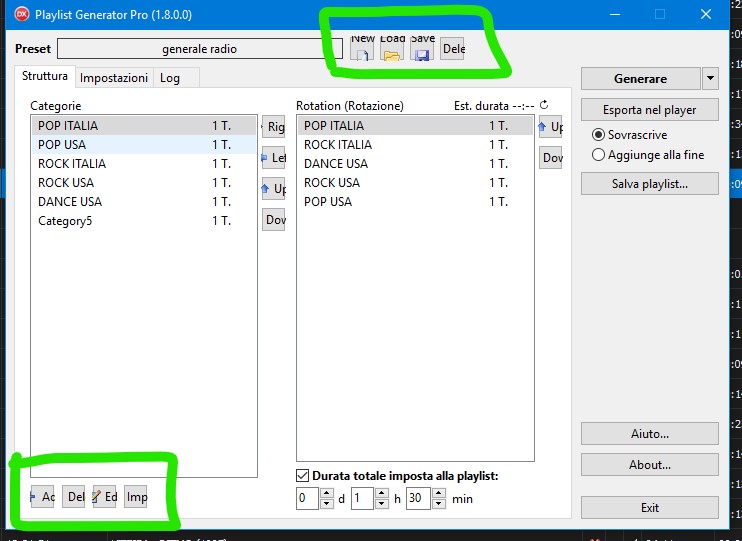This screenshot has height=541, width=742.
Task: Select the Aggiunge alla fine option
Action: pos(599,155)
